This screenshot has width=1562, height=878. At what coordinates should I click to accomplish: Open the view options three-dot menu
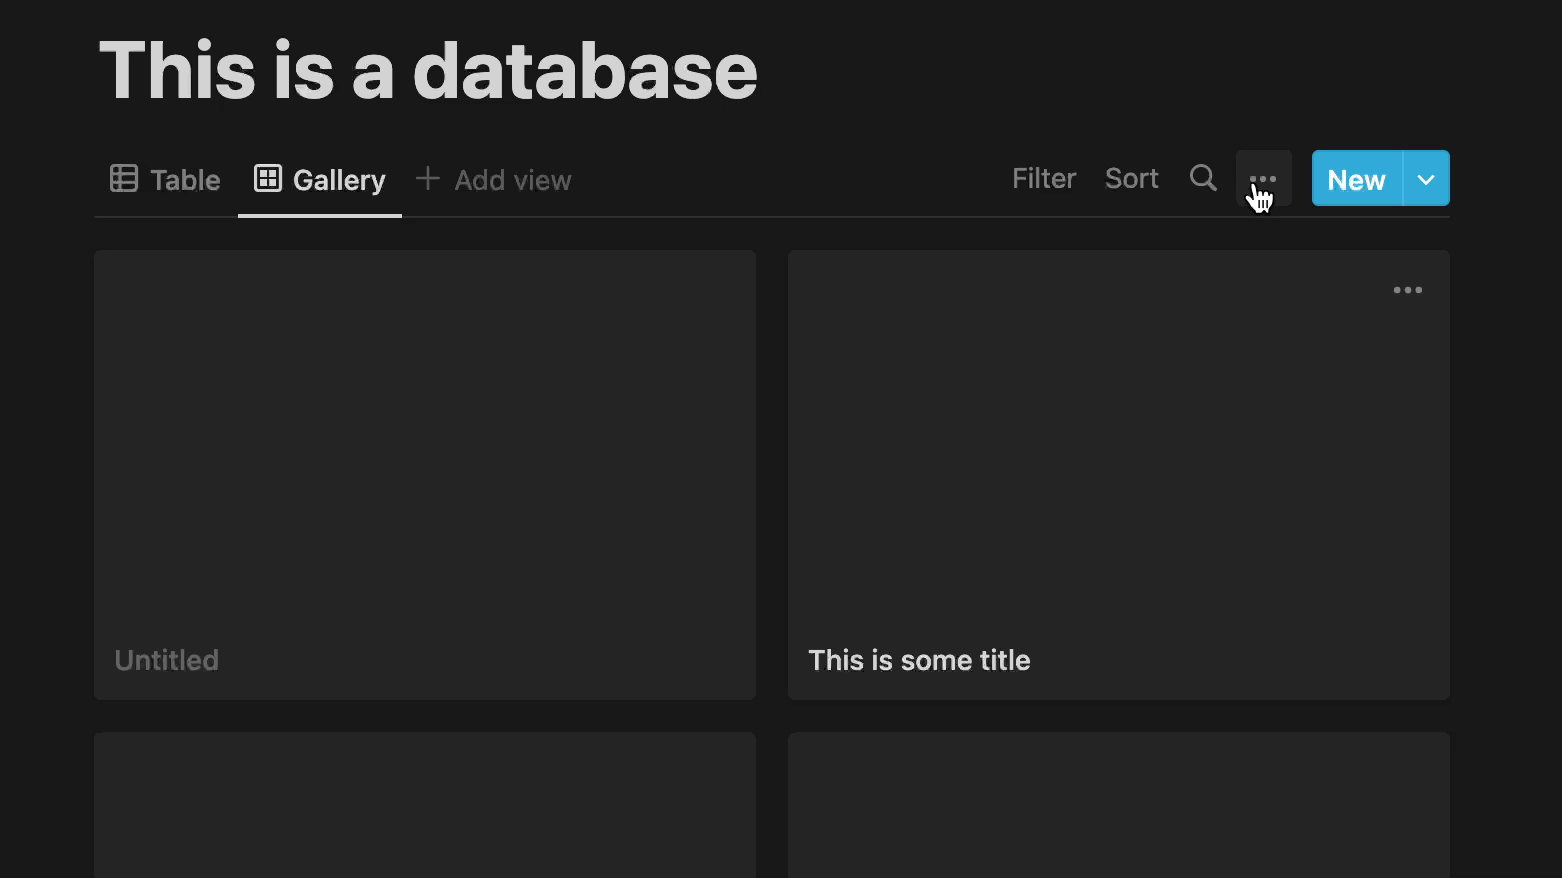(1264, 178)
